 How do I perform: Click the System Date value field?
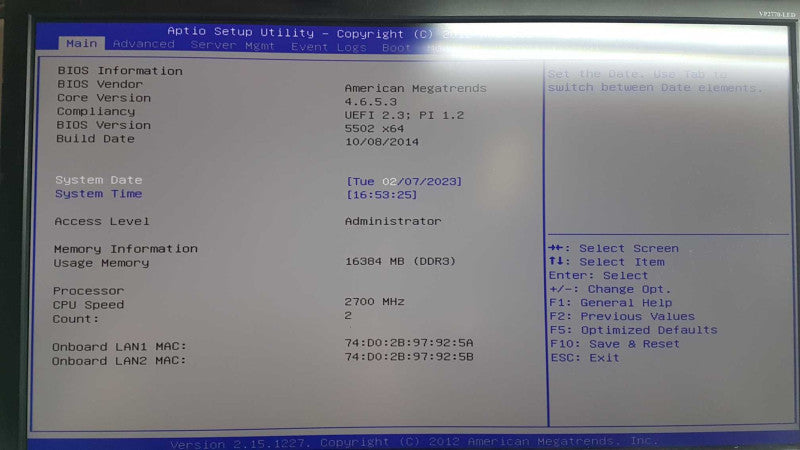[x=404, y=181]
